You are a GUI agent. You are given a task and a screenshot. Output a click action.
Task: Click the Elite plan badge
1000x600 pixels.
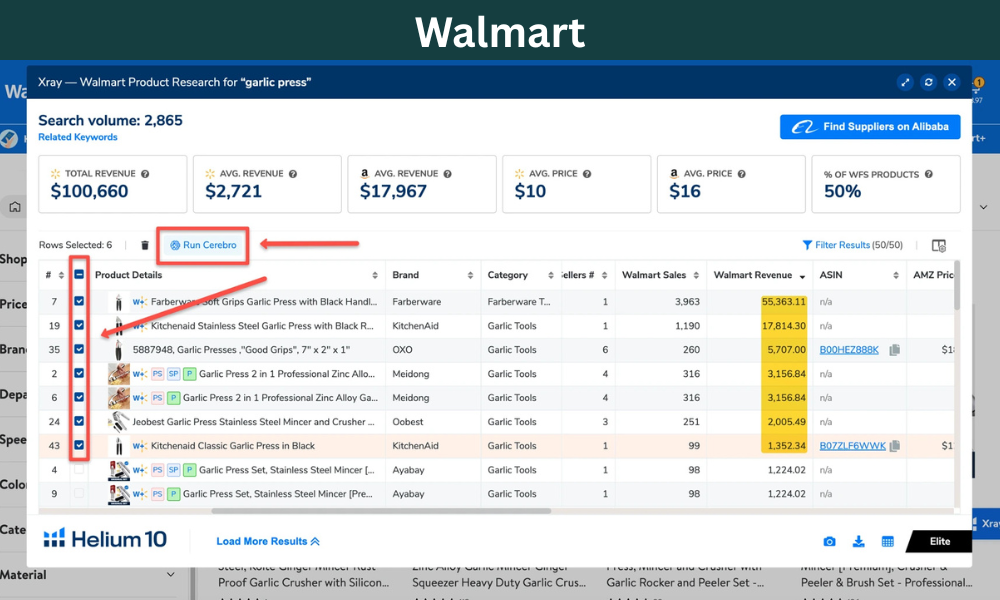click(939, 541)
